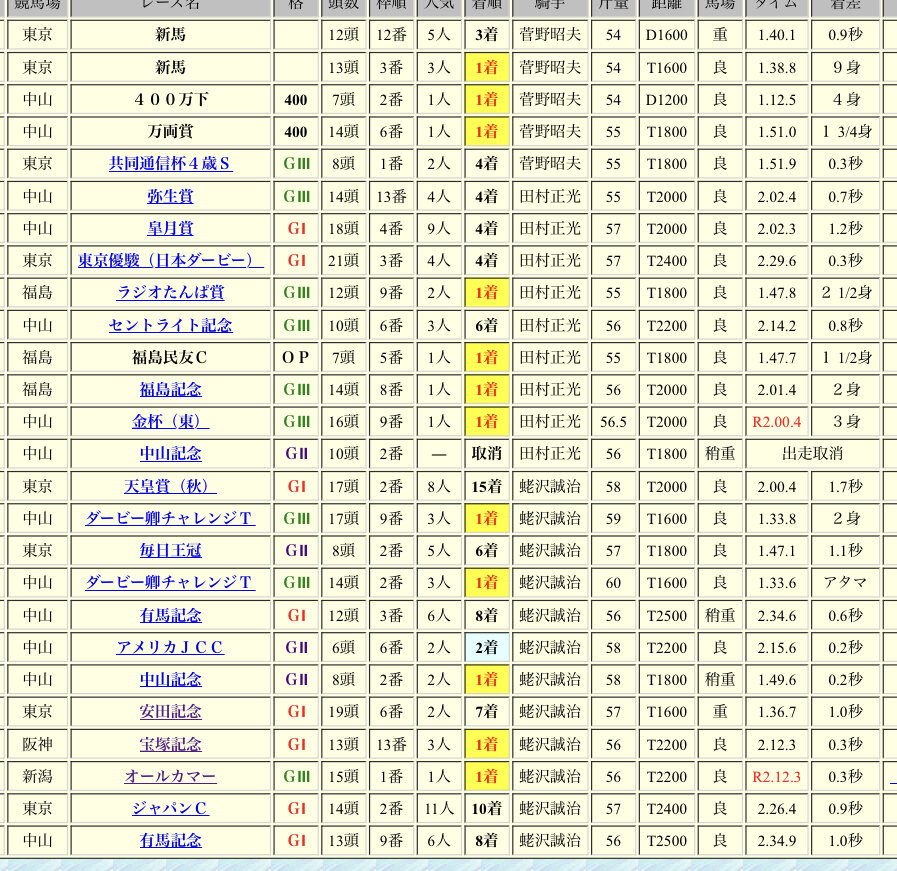
Task: Click the time 2.26.4
Action: coord(776,809)
